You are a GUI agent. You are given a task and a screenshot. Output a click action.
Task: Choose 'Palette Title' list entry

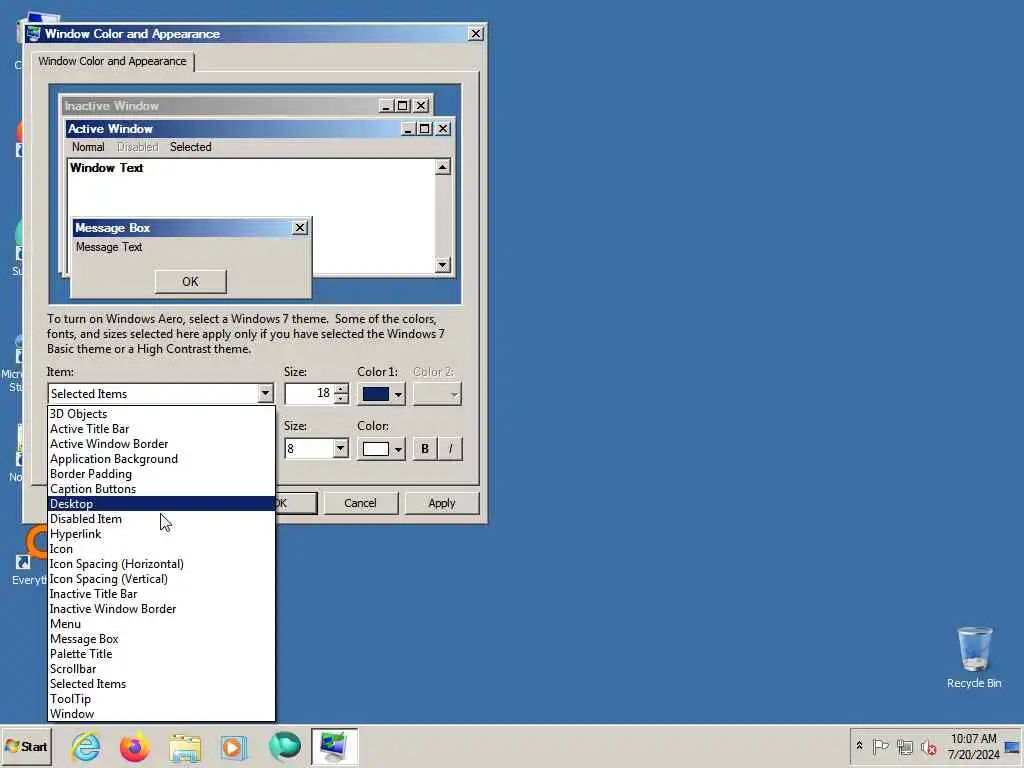pyautogui.click(x=161, y=654)
